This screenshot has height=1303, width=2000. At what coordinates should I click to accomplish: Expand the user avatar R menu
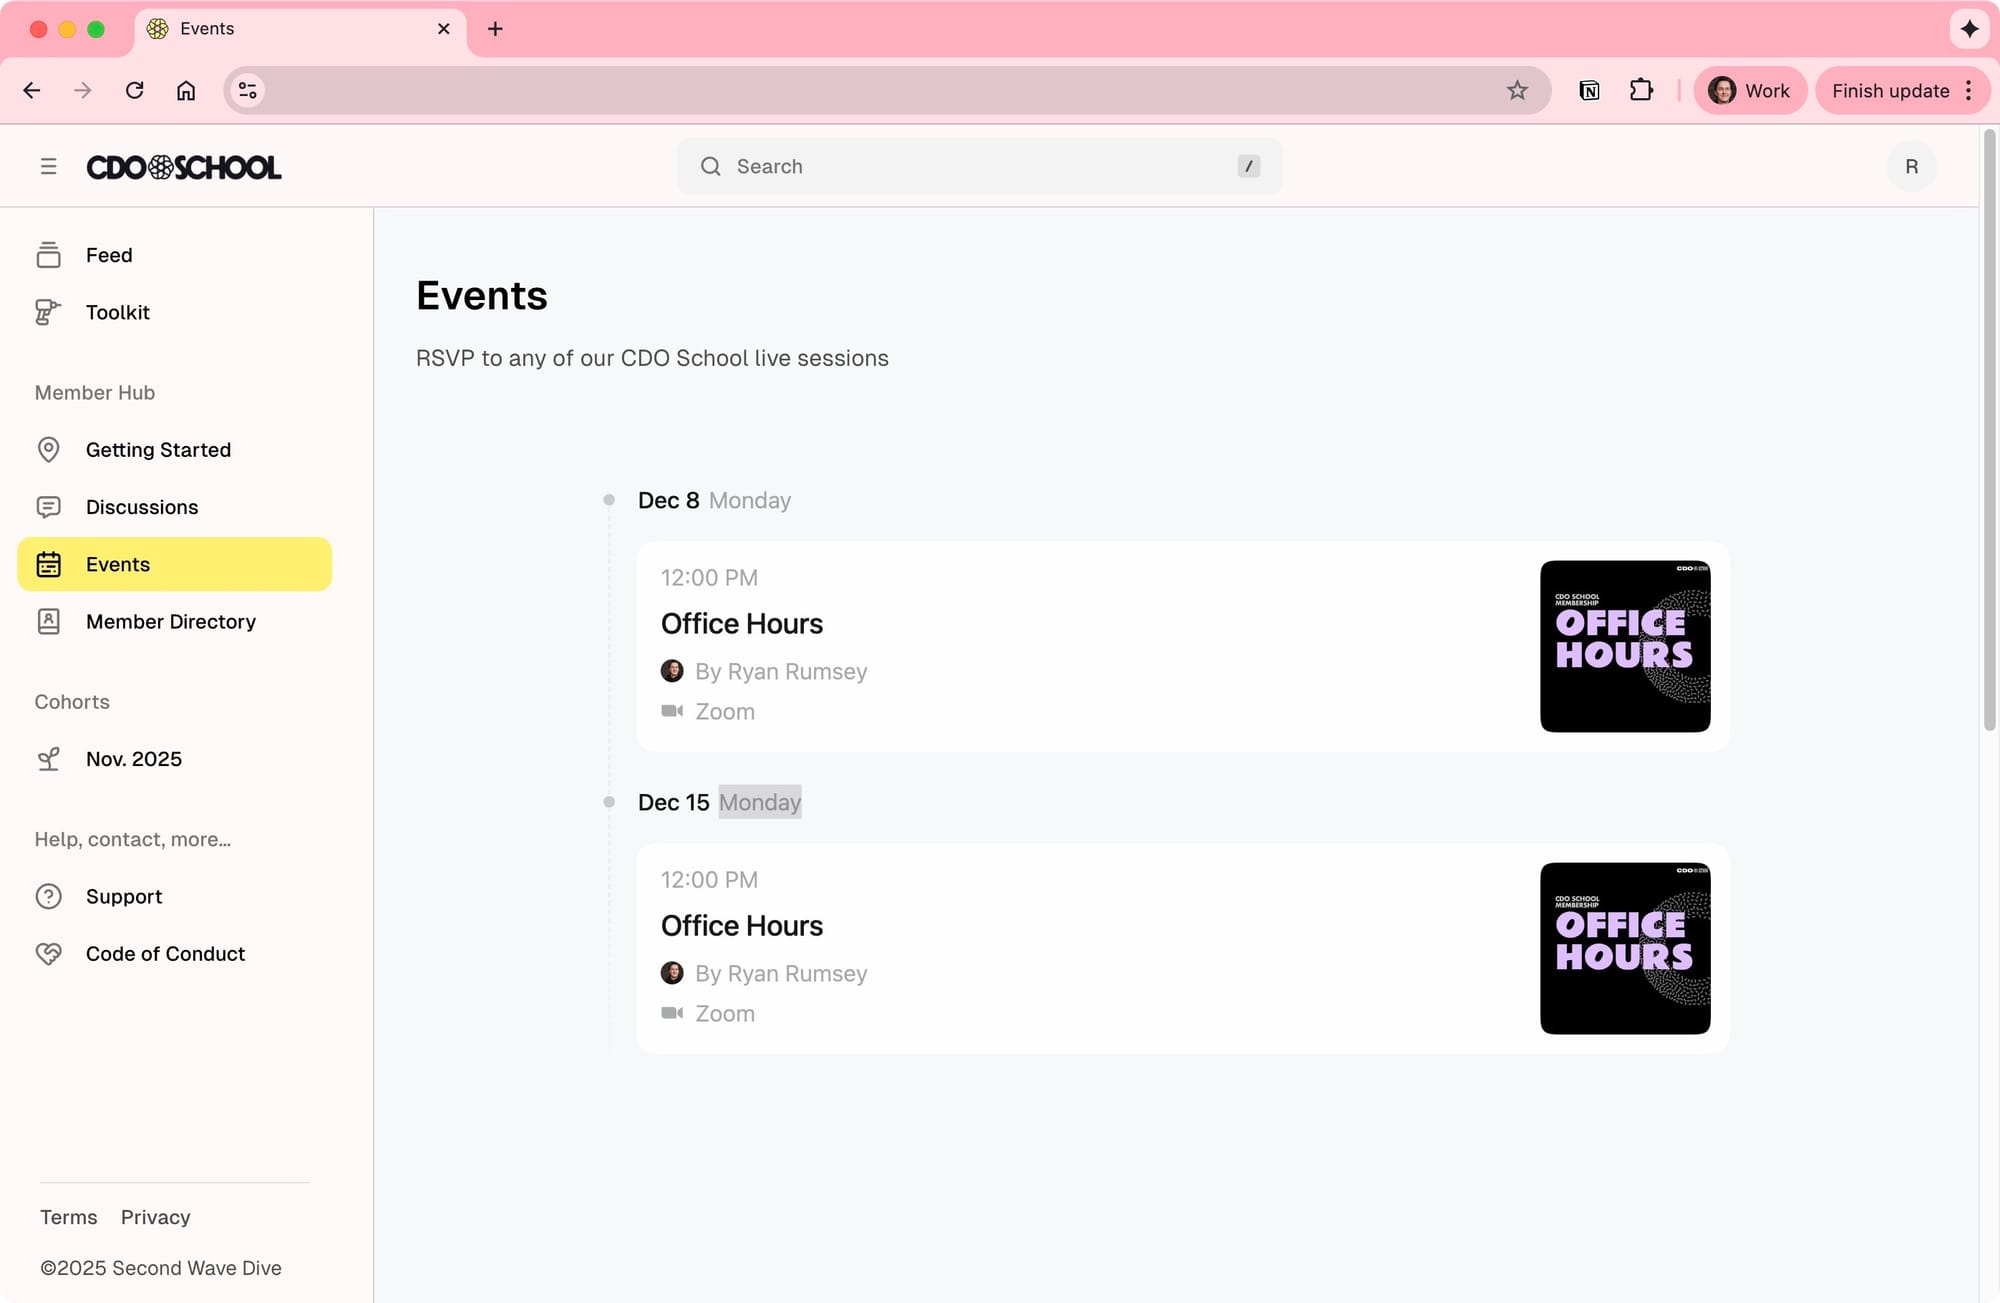[x=1911, y=166]
